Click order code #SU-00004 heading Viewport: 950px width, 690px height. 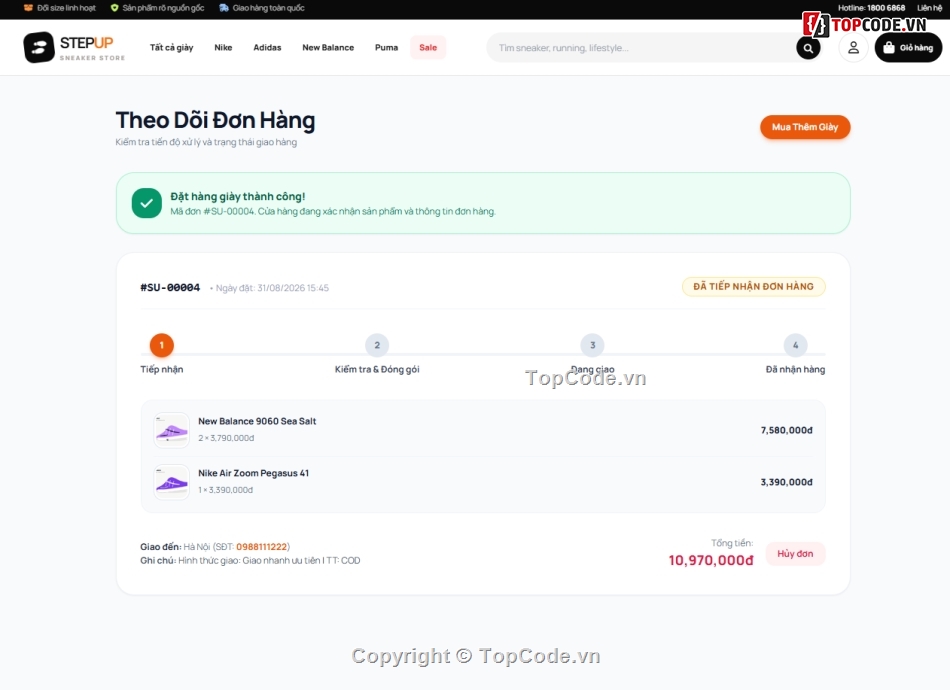170,287
